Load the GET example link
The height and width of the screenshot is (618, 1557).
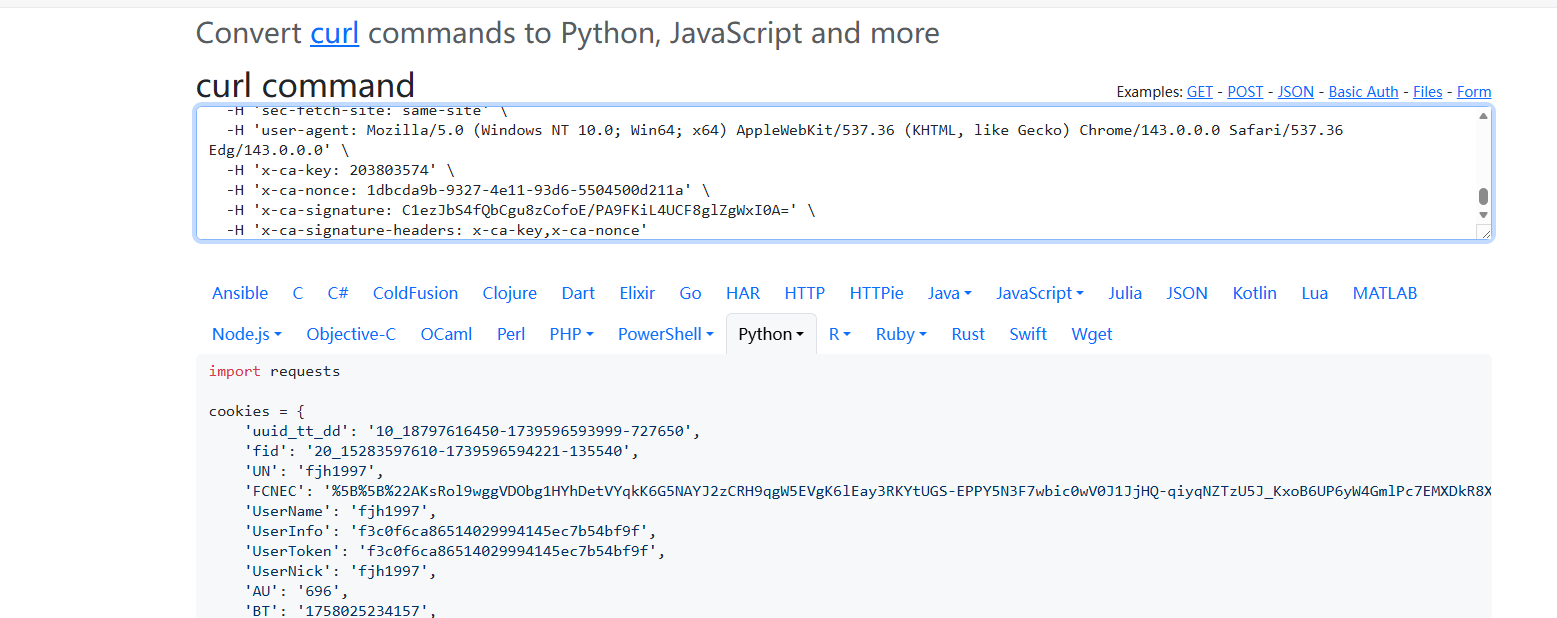tap(1199, 92)
